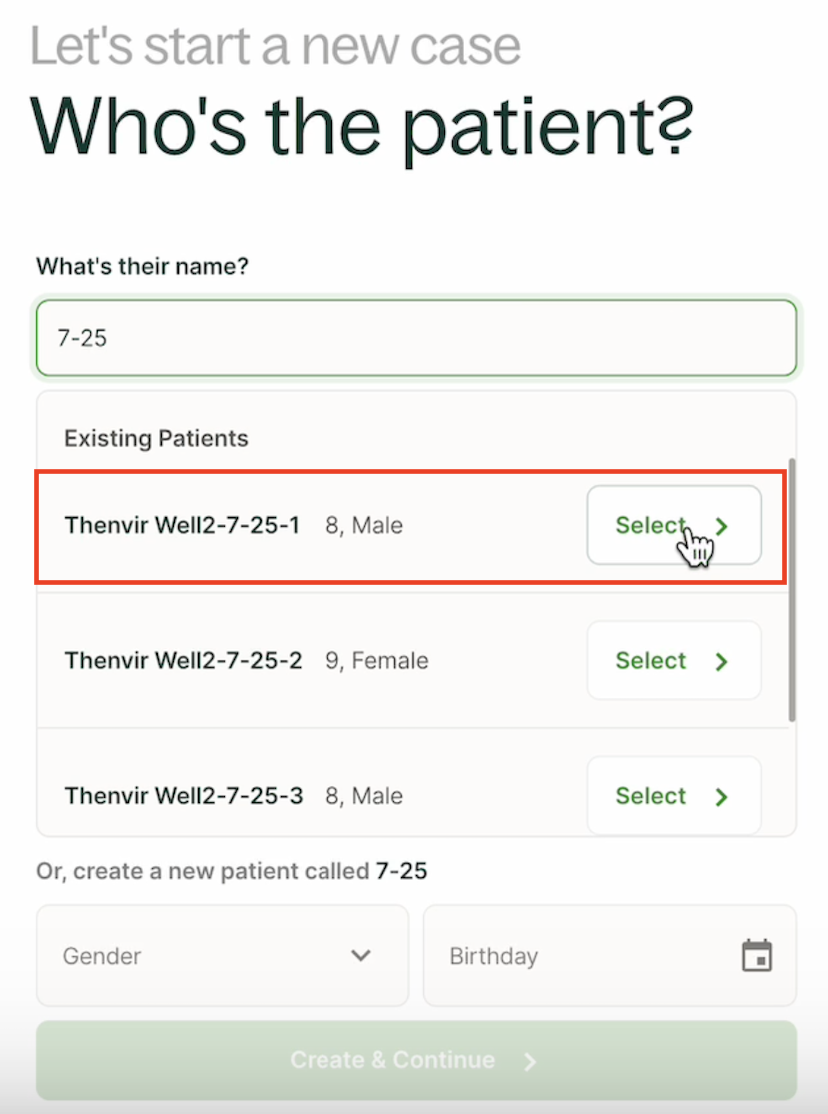This screenshot has height=1114, width=828.
Task: Choose Select for Thenvir Well2-7-25-3
Action: (672, 796)
